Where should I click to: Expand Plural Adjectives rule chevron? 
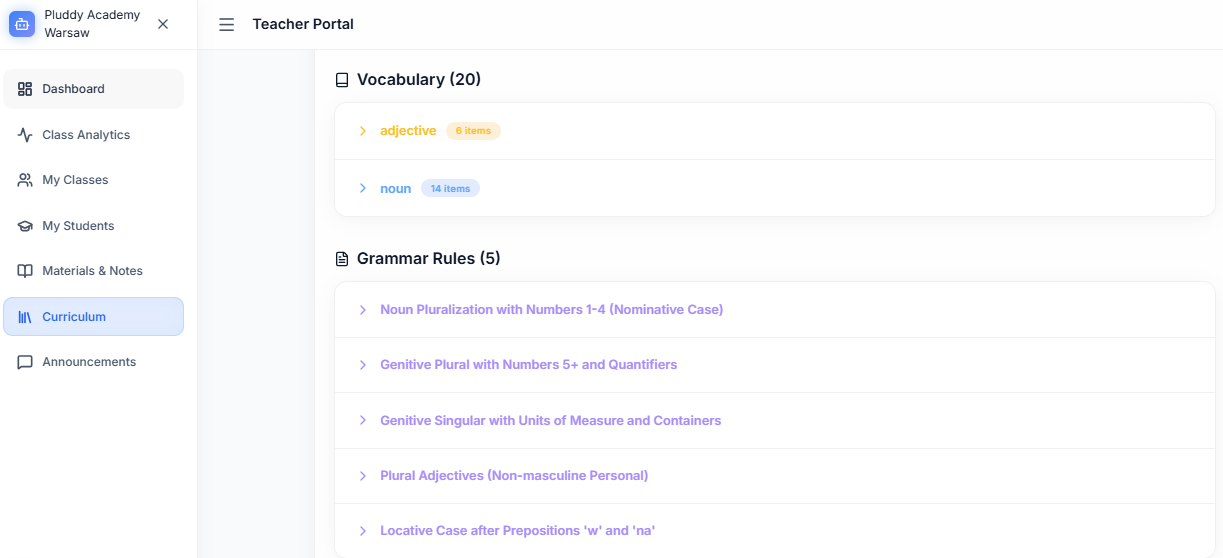click(363, 476)
